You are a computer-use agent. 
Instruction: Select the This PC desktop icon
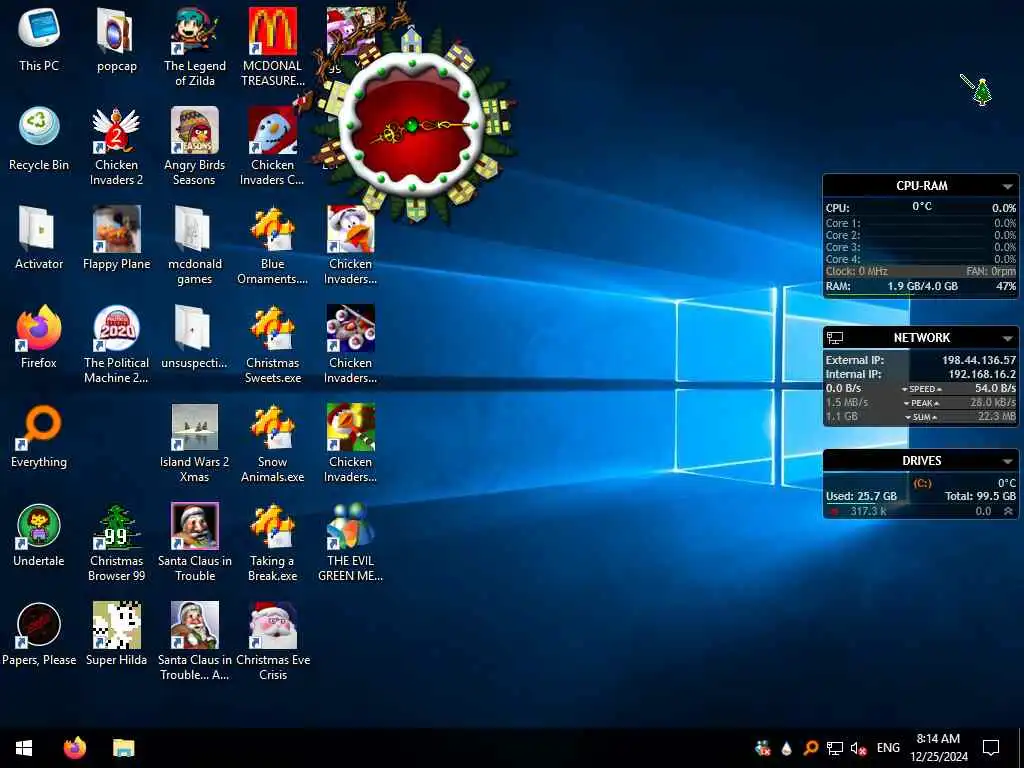coord(39,39)
